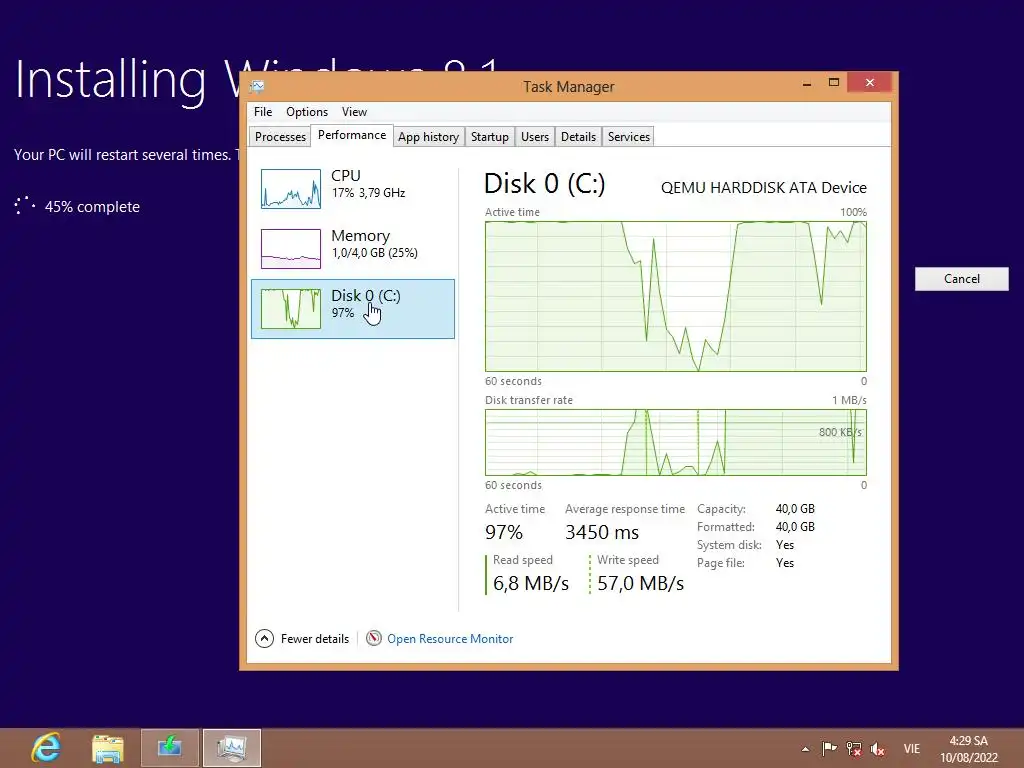Open the clock showing 4:29 SA
Viewport: 1024px width, 768px height.
coord(969,748)
